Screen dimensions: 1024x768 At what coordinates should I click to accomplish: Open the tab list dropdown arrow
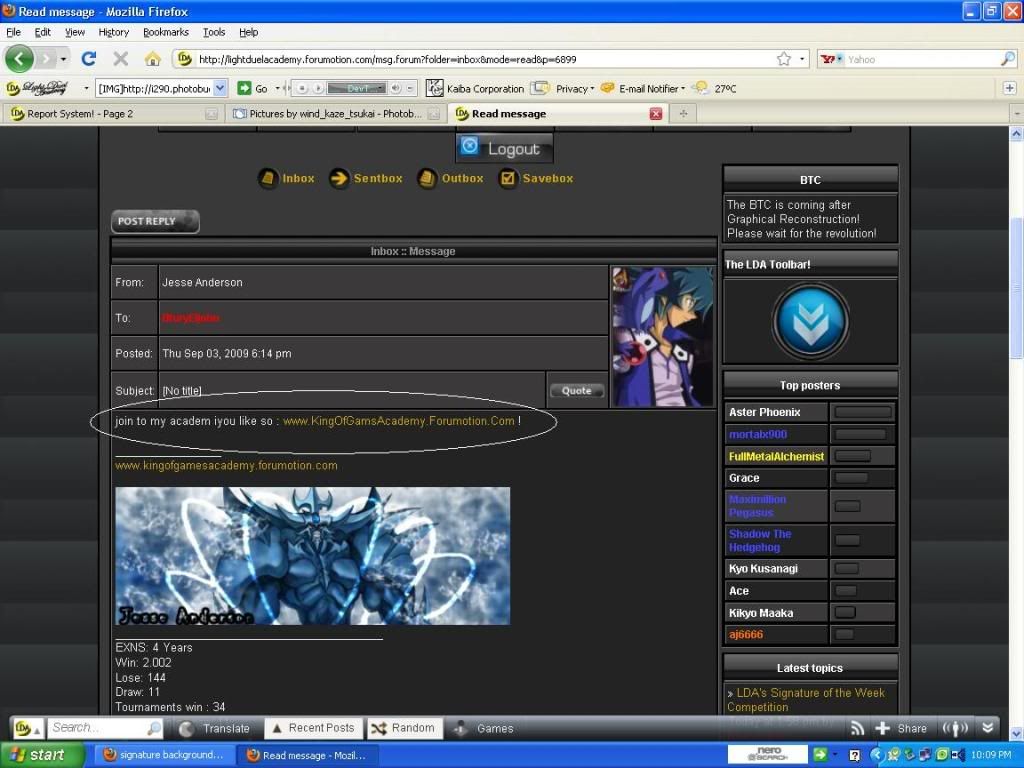pyautogui.click(x=1016, y=114)
